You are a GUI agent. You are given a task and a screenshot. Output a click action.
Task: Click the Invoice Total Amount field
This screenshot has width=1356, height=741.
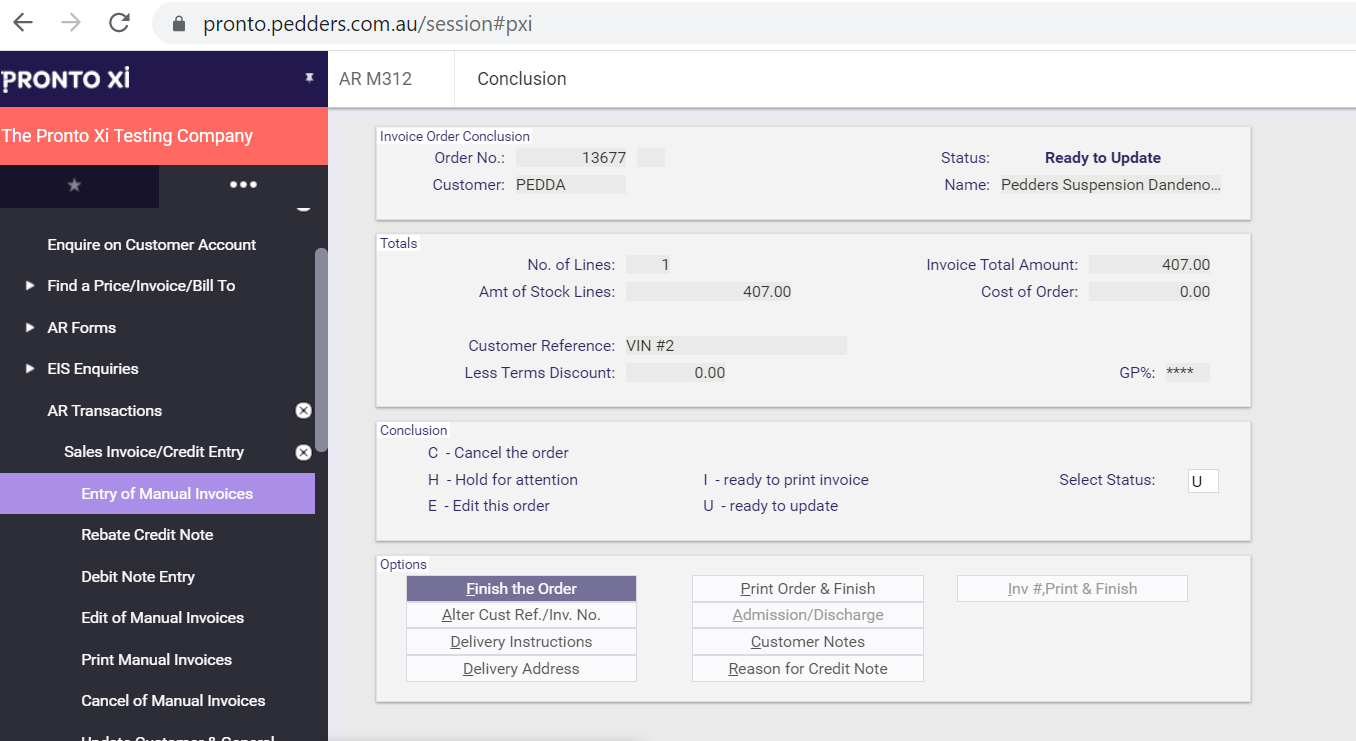pyautogui.click(x=1150, y=265)
